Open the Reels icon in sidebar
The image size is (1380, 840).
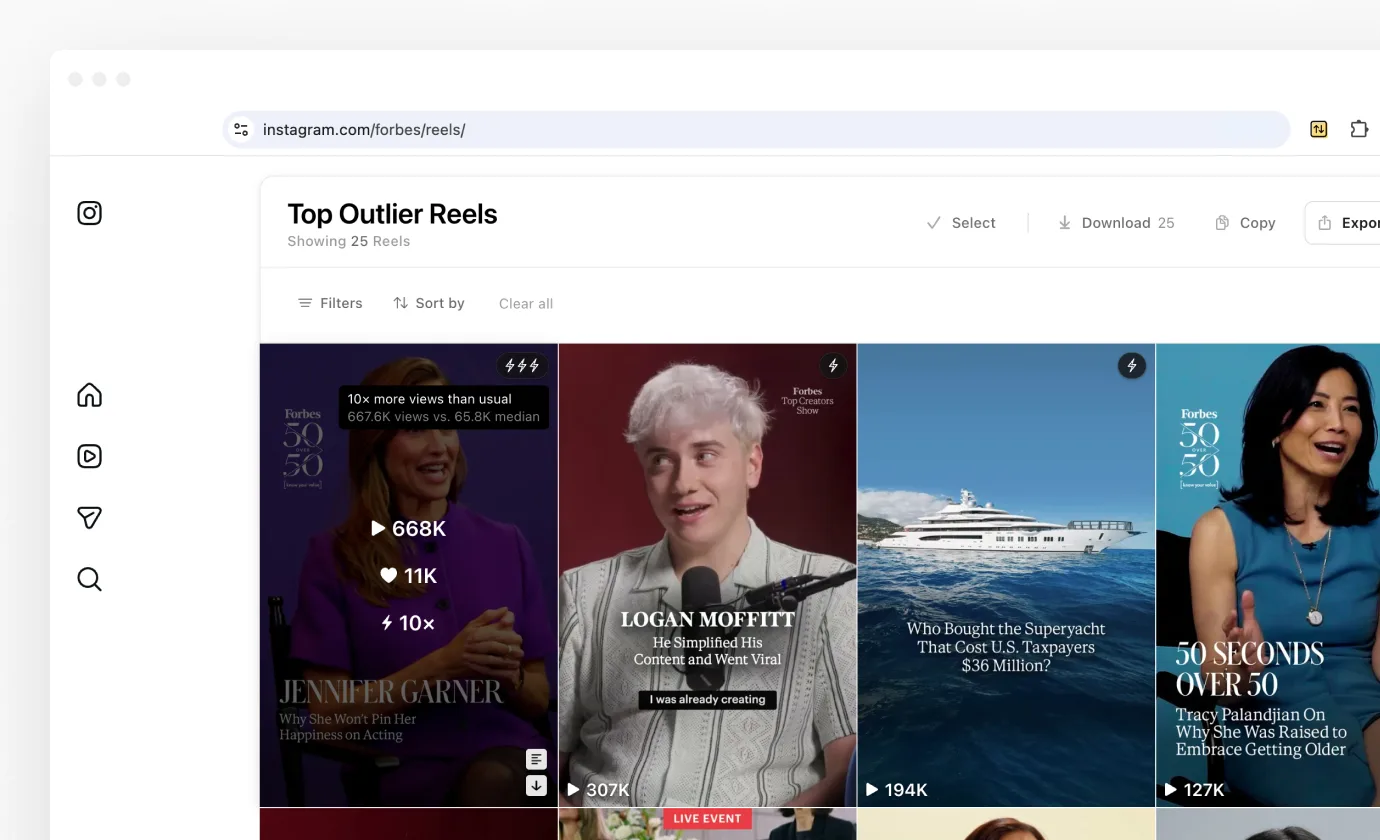(90, 456)
